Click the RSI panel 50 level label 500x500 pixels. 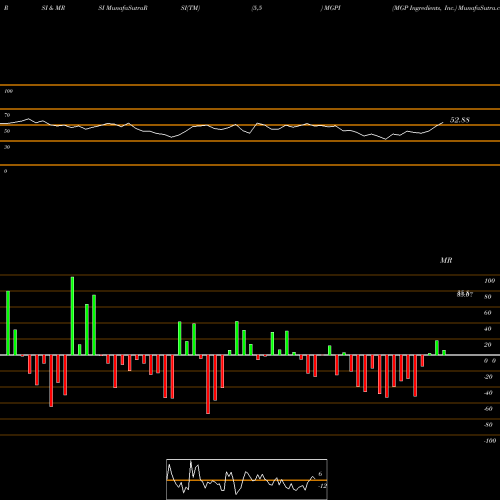(7, 131)
